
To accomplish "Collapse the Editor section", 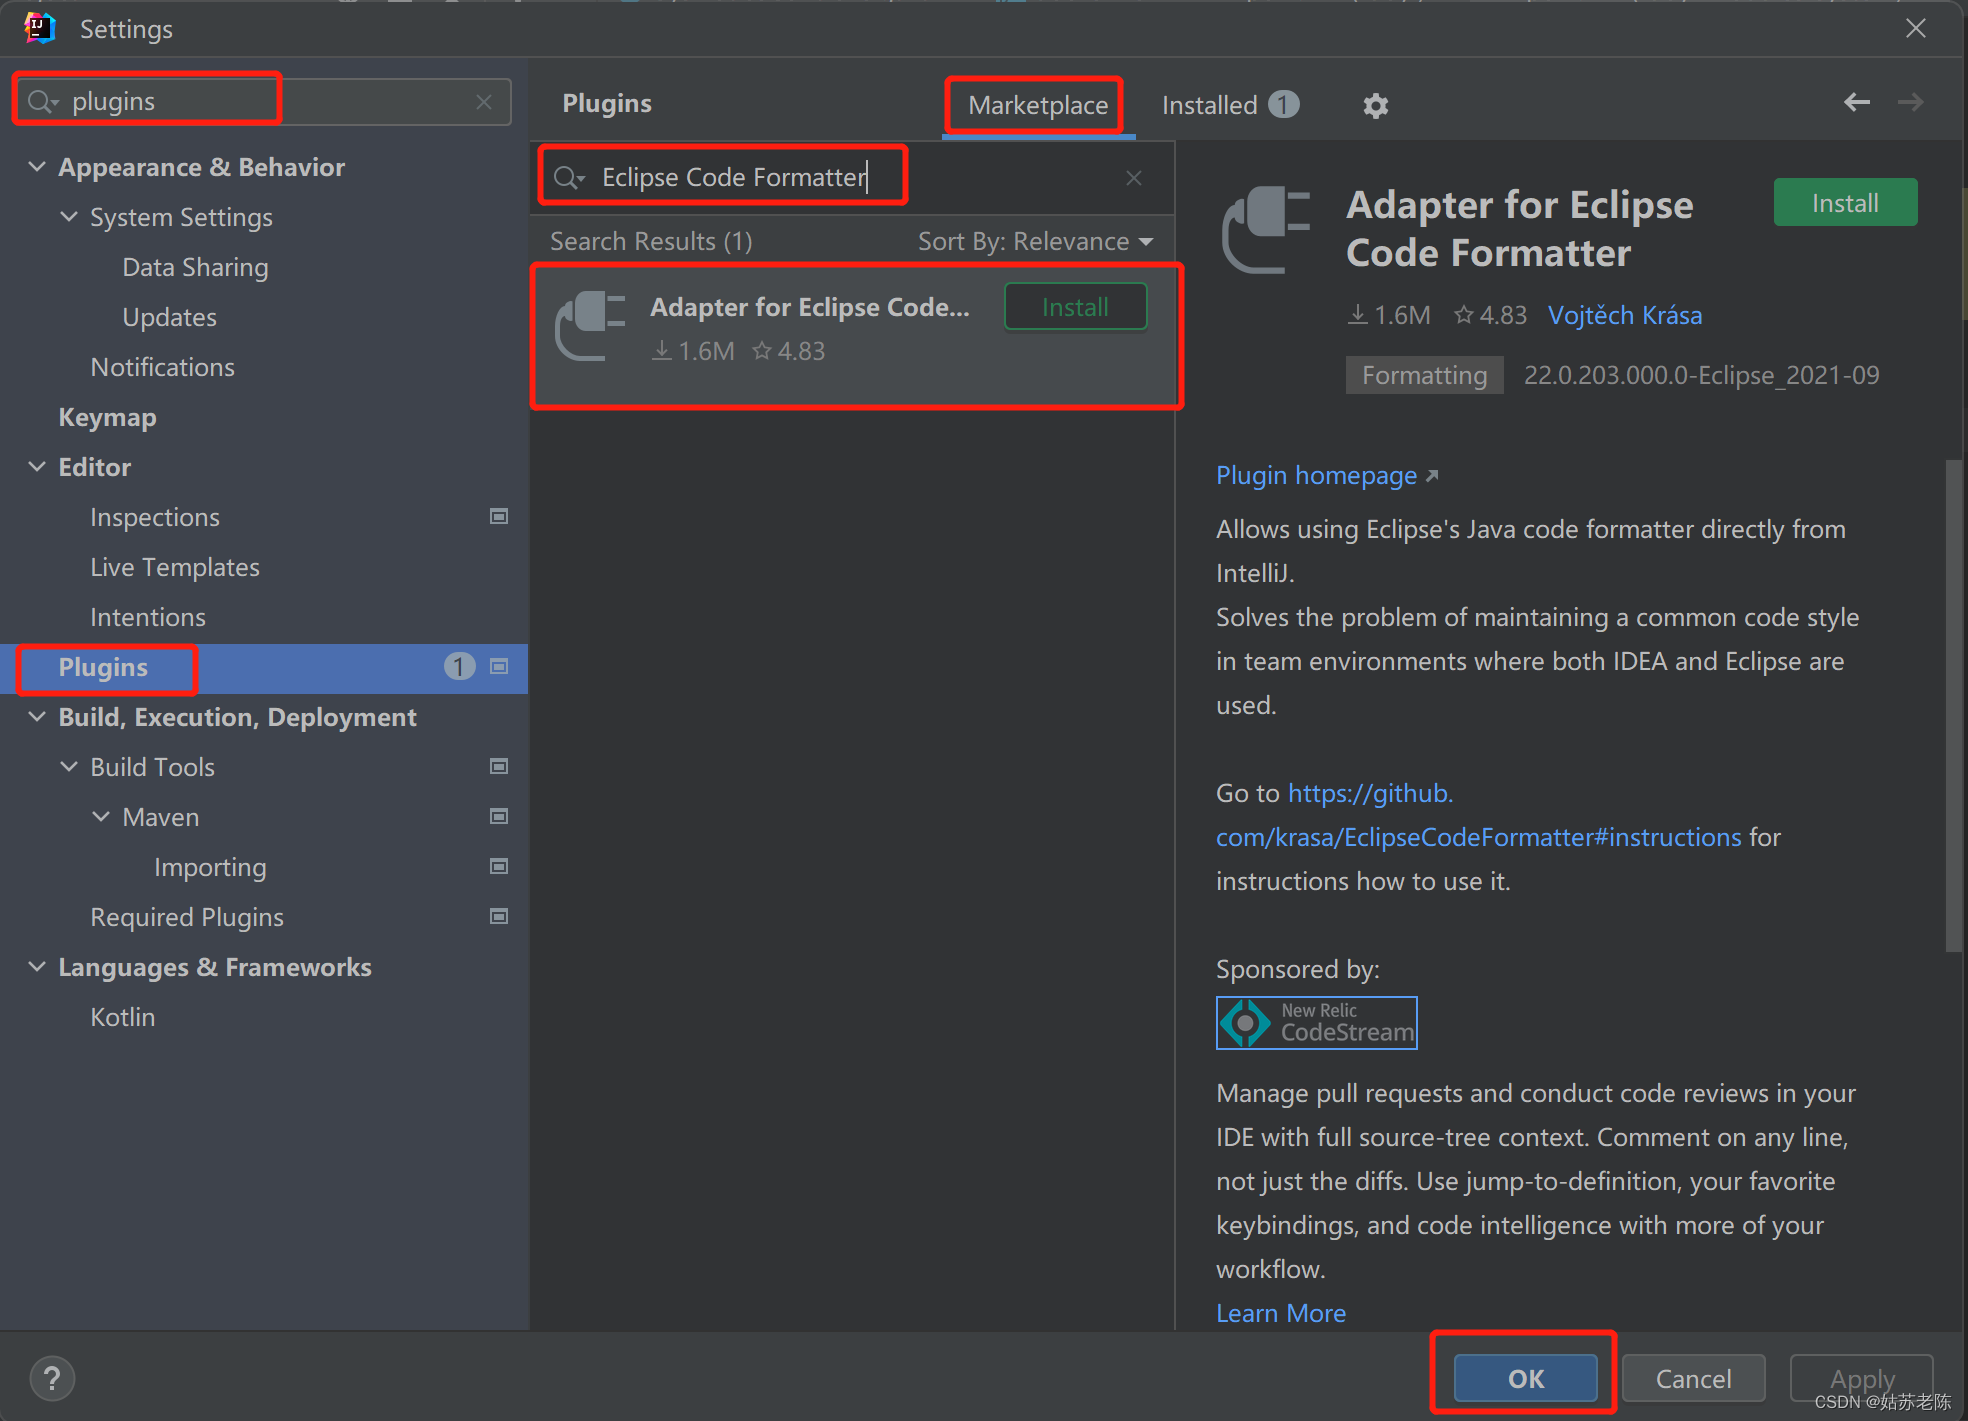I will point(37,466).
